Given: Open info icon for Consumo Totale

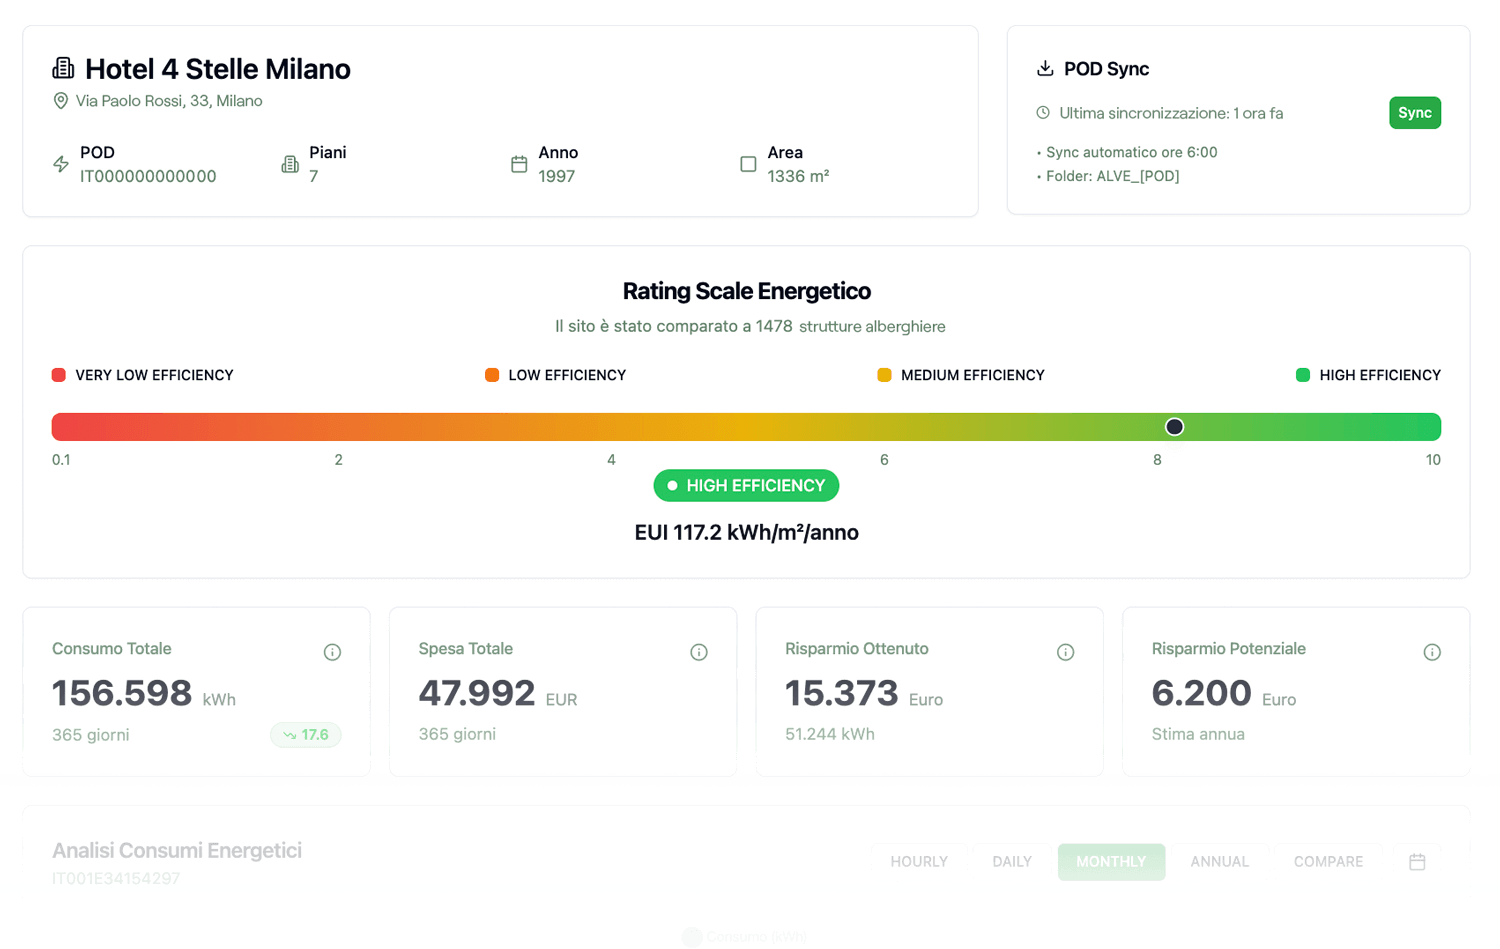Looking at the screenshot, I should click(x=333, y=652).
